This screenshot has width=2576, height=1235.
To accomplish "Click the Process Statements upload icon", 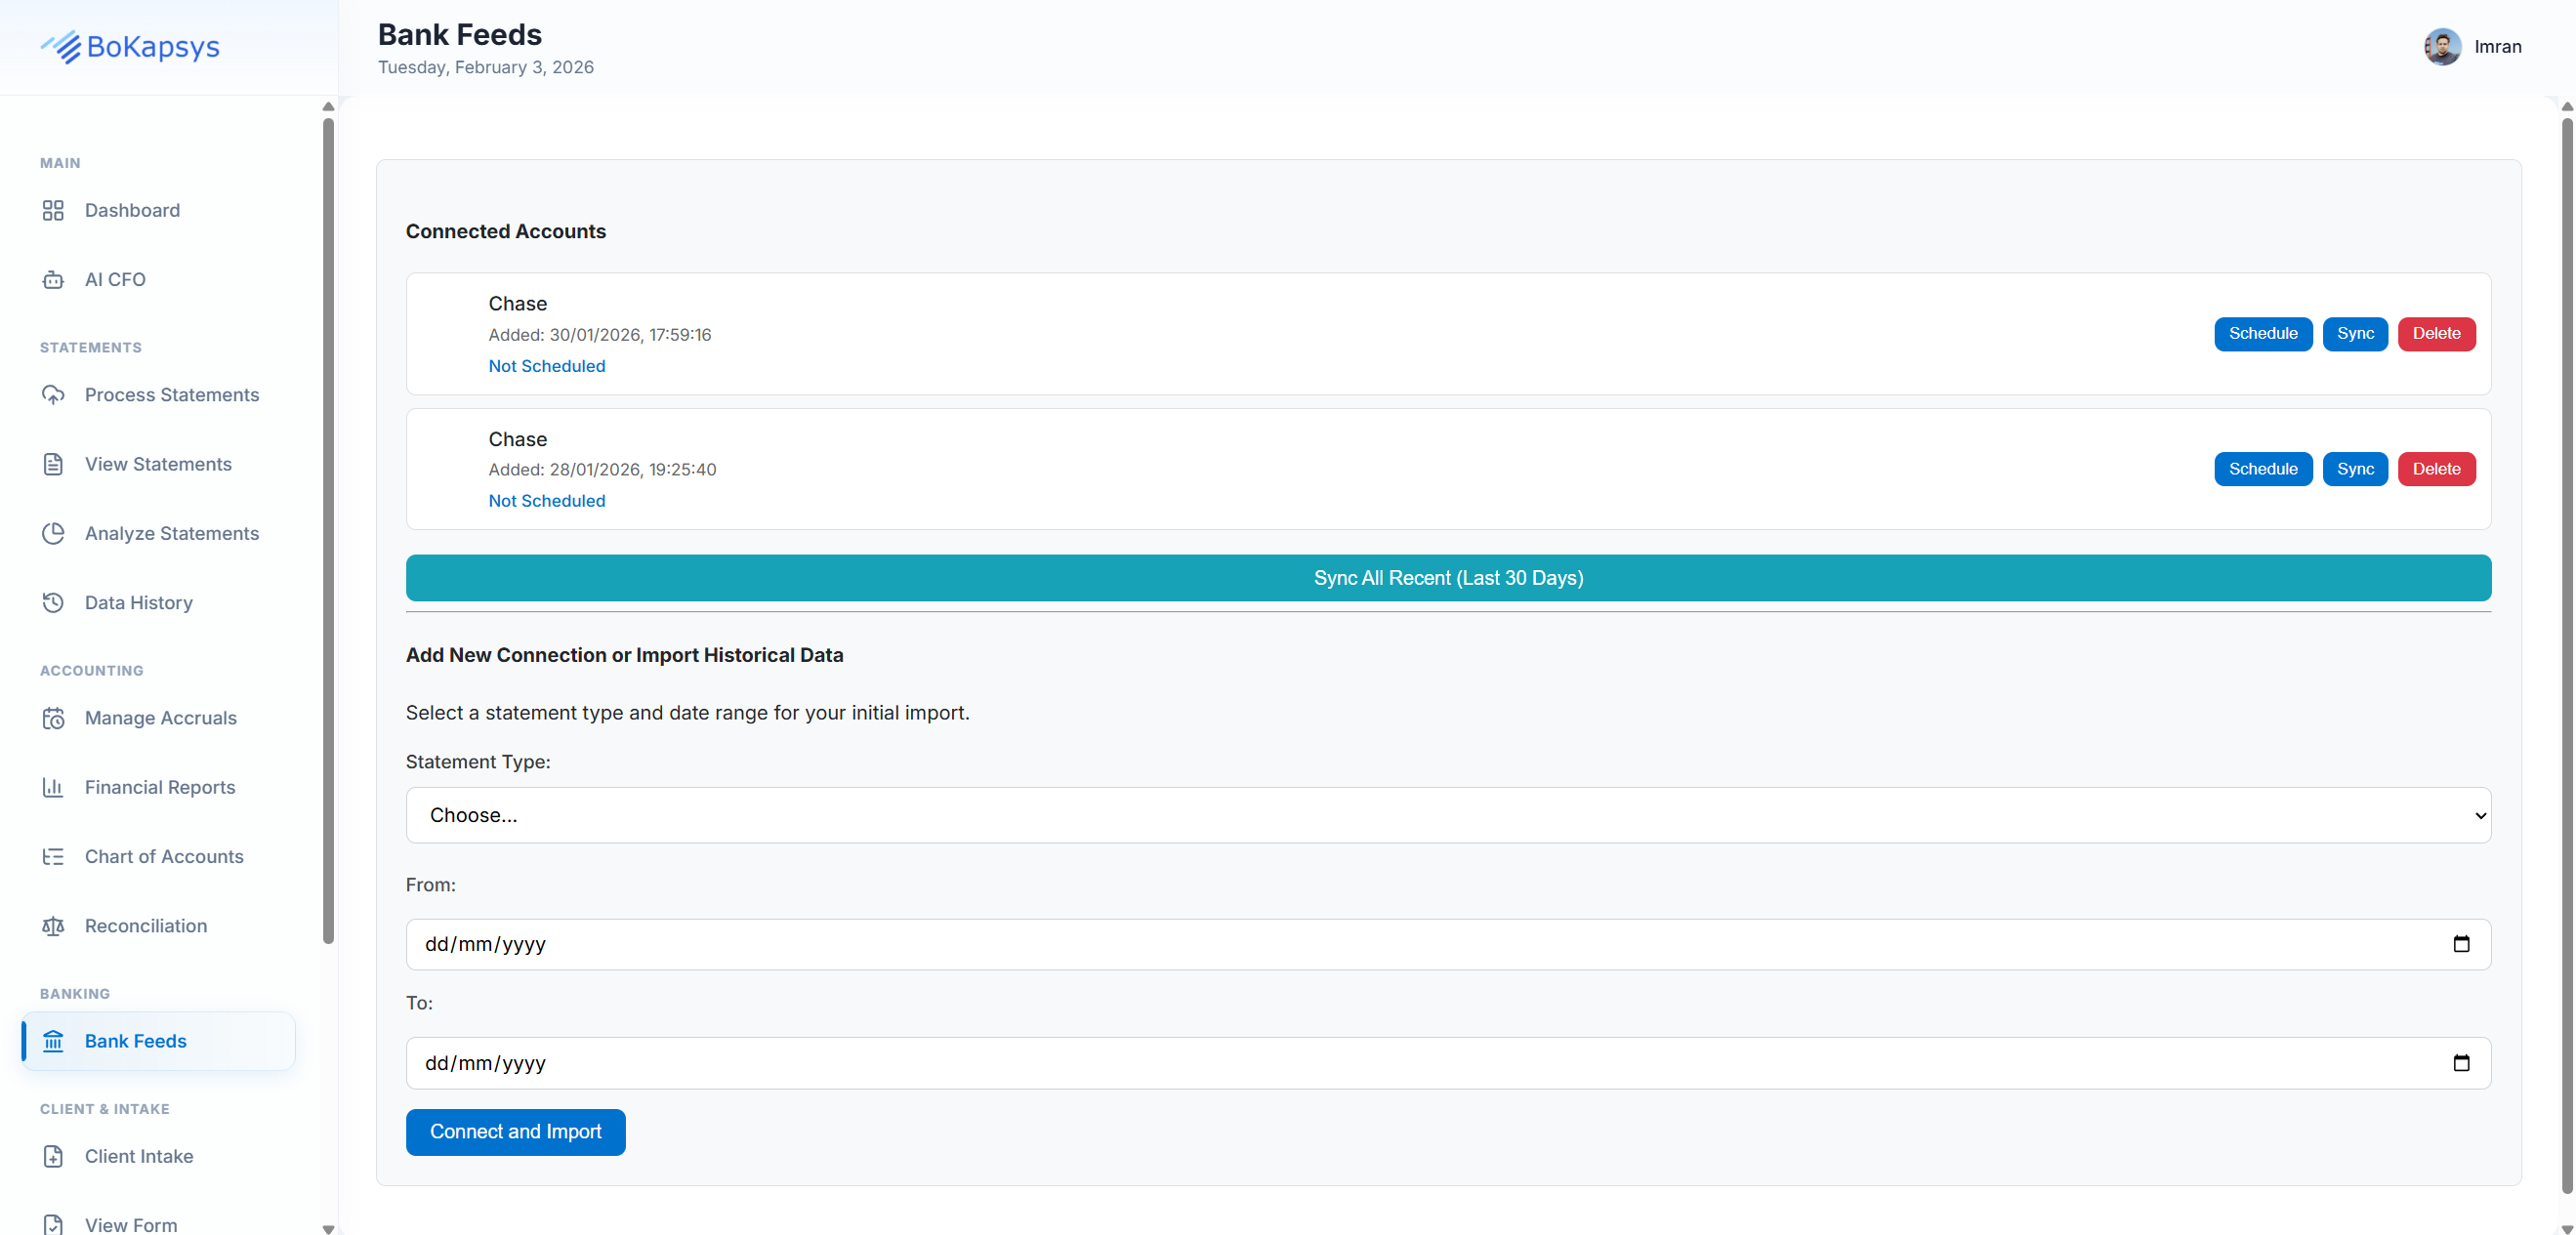I will [x=54, y=394].
